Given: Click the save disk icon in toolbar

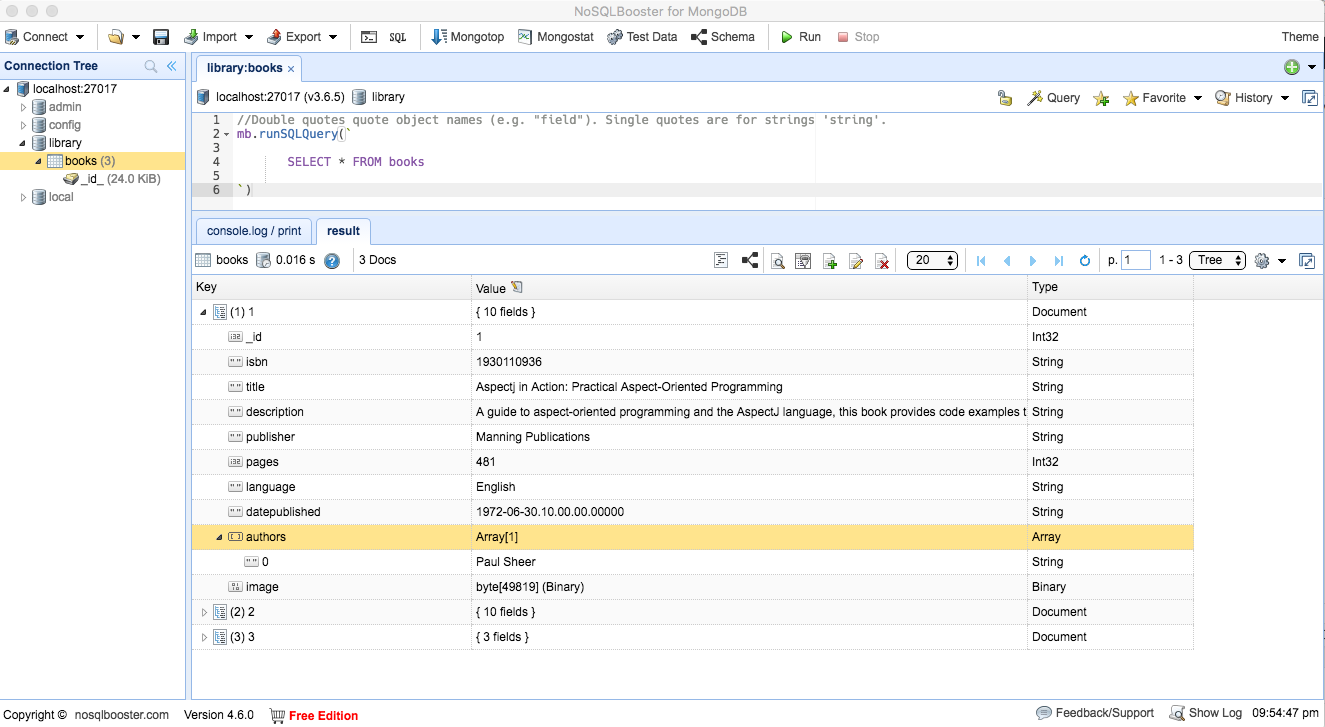Looking at the screenshot, I should [161, 37].
